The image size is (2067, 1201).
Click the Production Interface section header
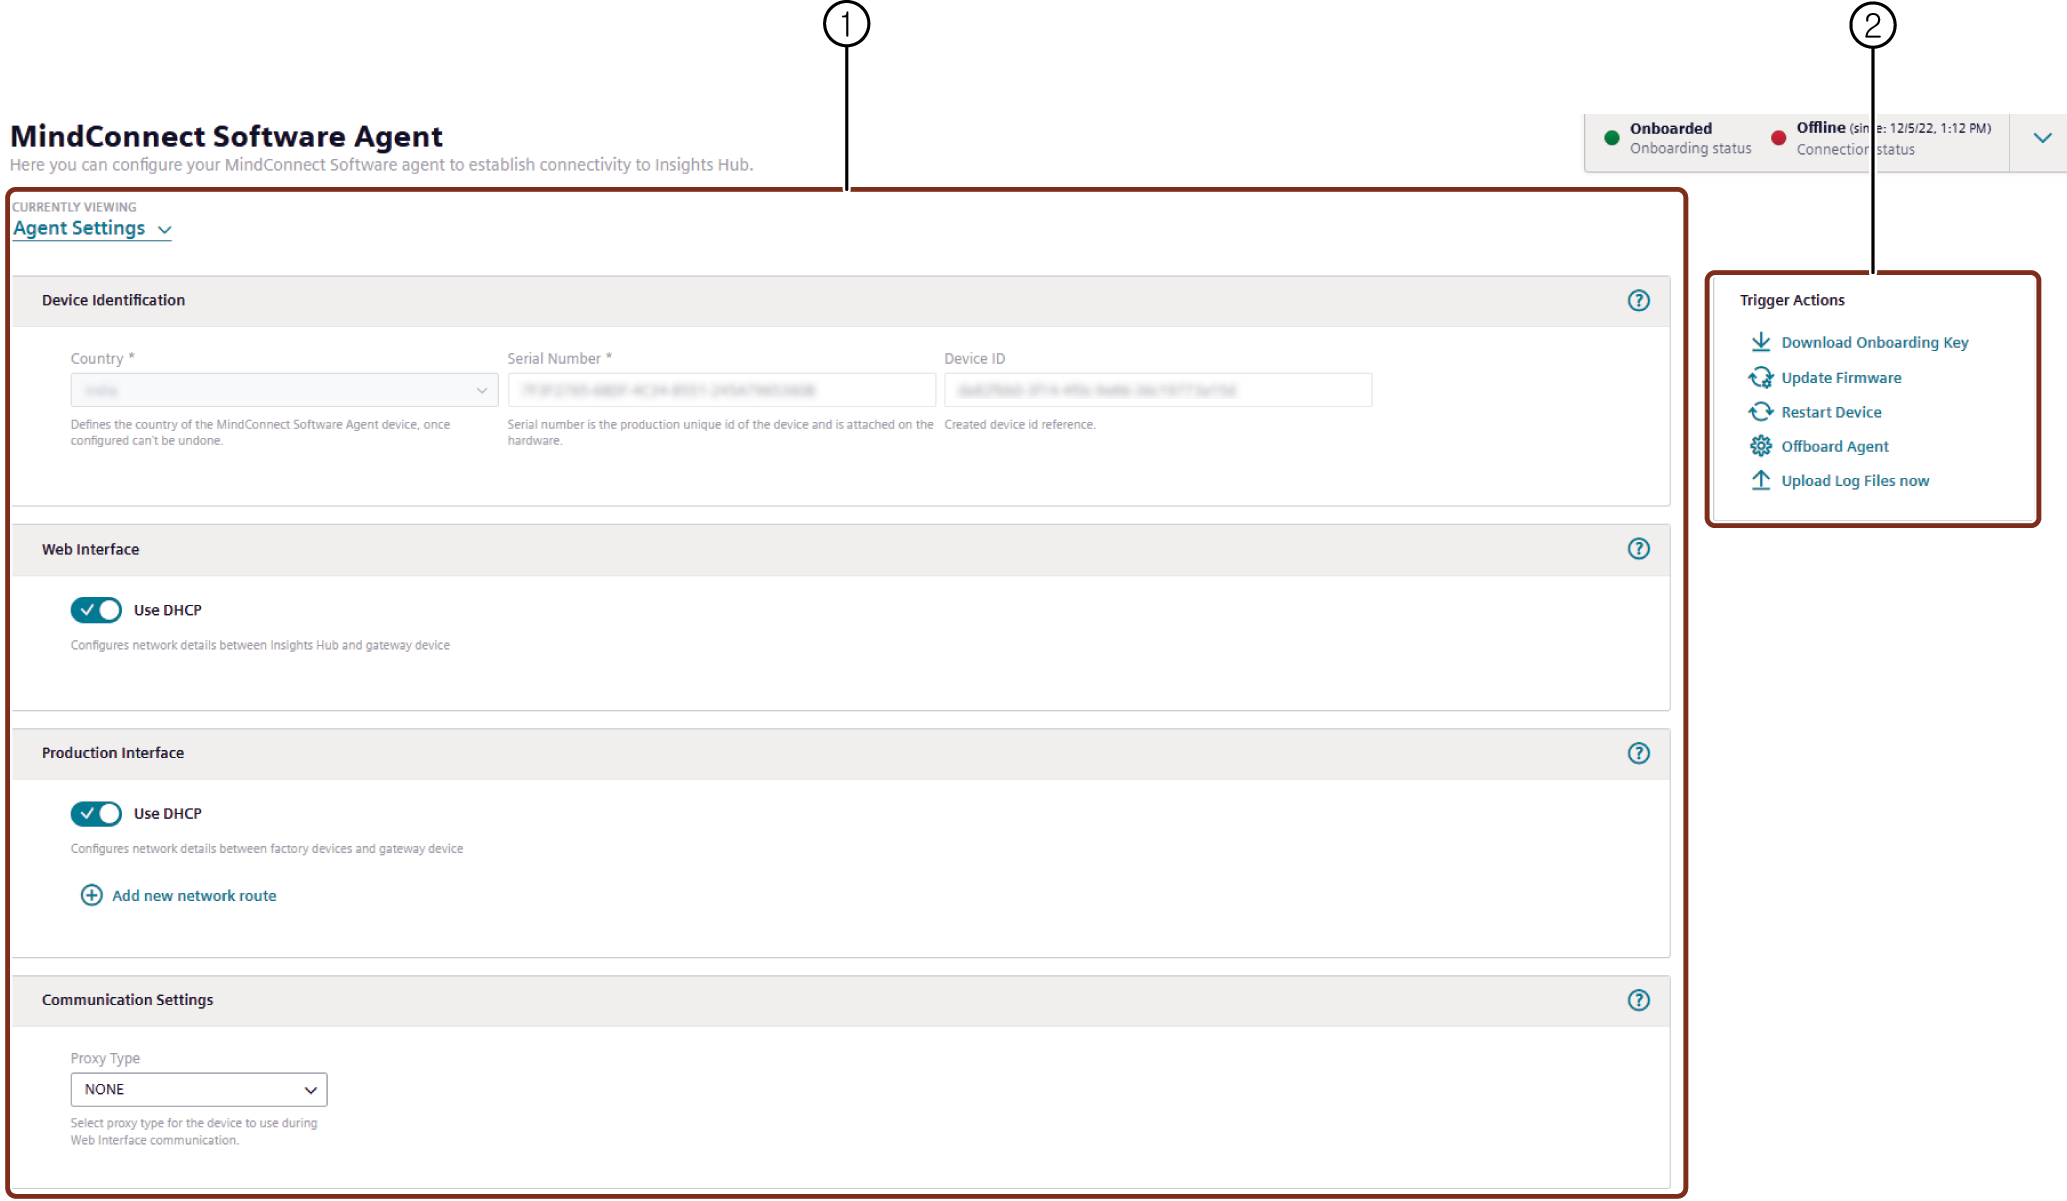(840, 753)
